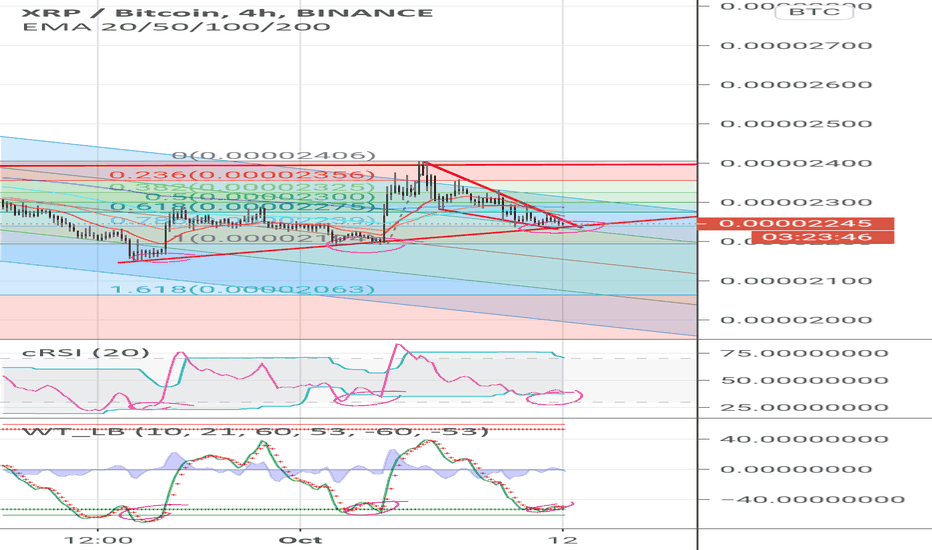Click price axis value 0.00002500
Screen dimensions: 932x550
tap(796, 124)
